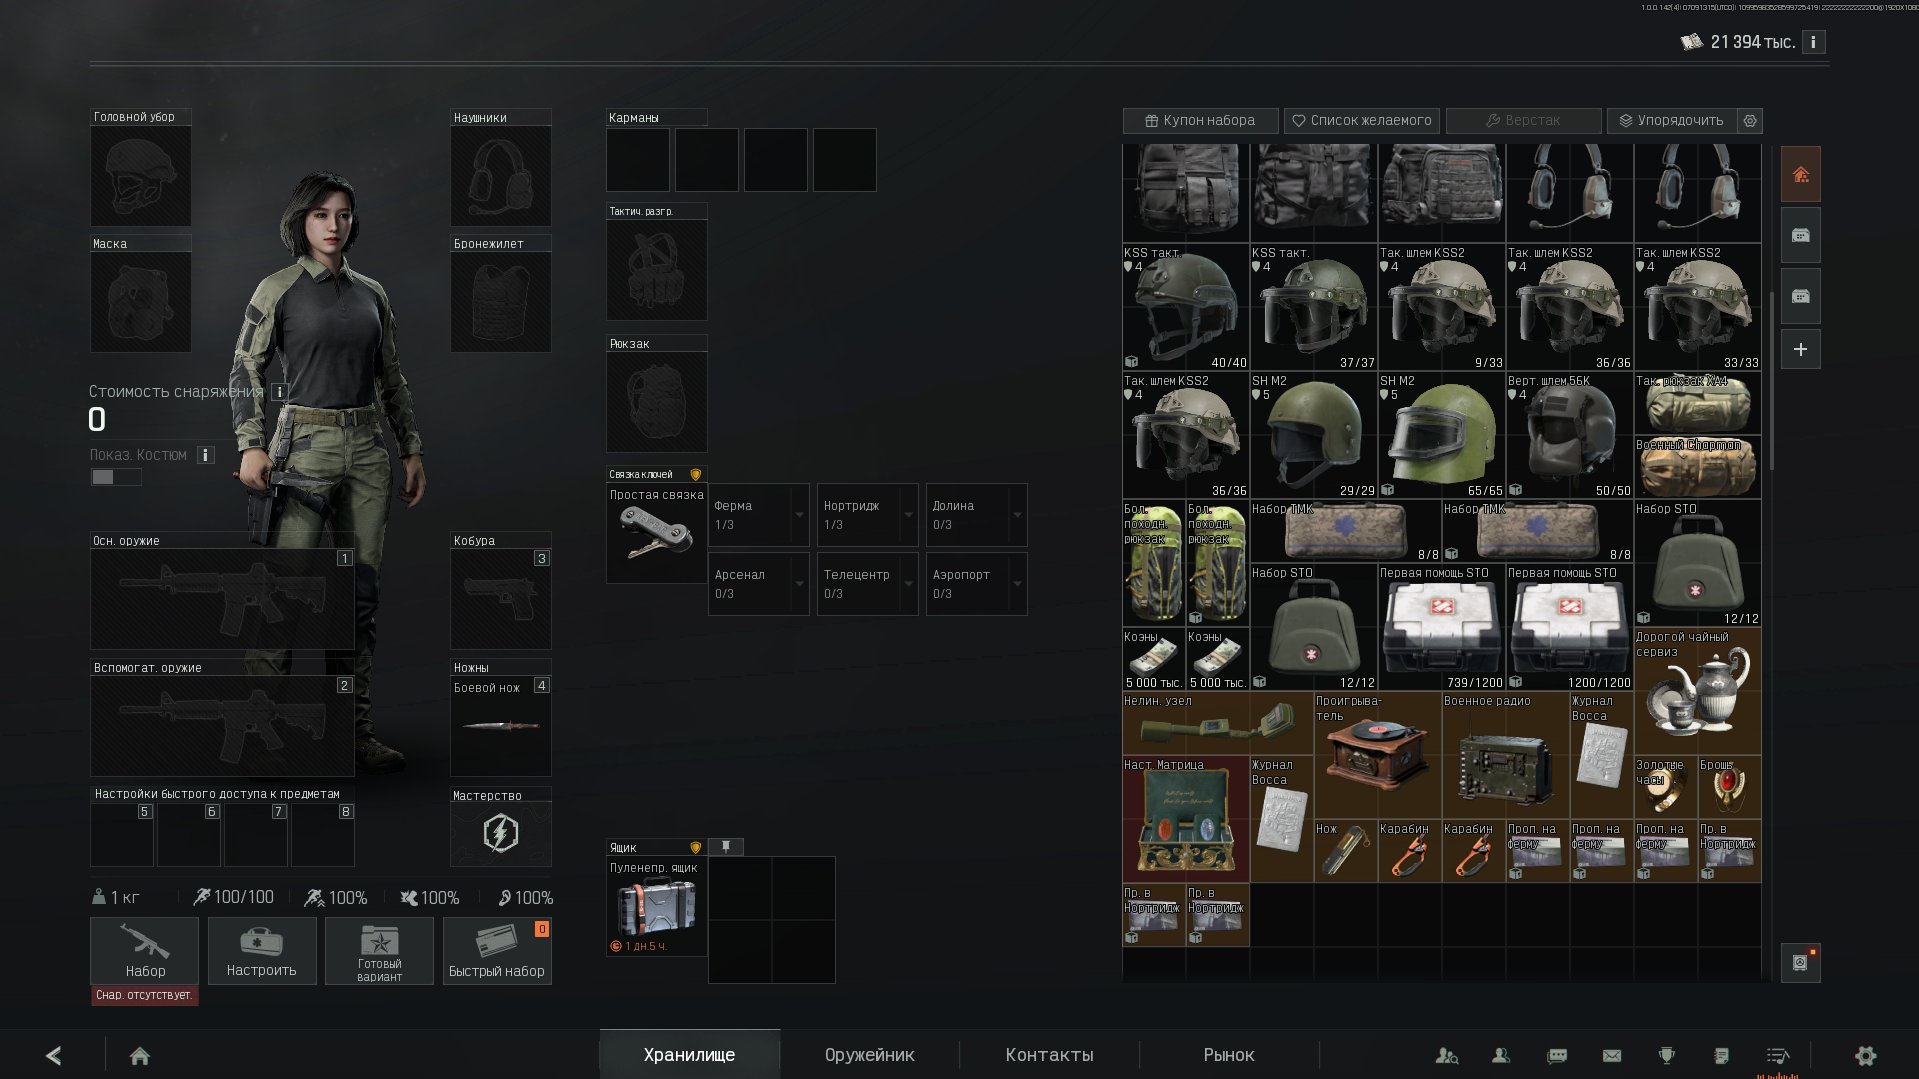Select Первая помощь STO with 739/1200

point(1441,627)
